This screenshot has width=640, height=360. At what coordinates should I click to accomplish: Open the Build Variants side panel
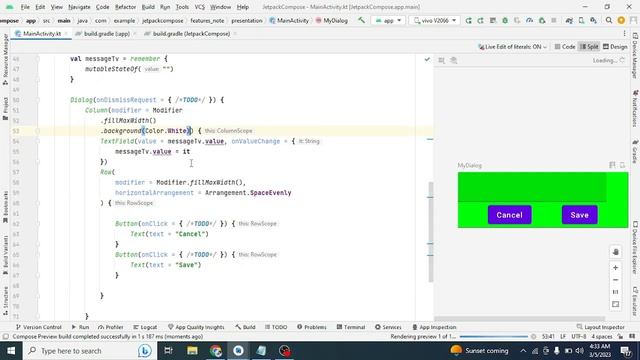pos(5,255)
